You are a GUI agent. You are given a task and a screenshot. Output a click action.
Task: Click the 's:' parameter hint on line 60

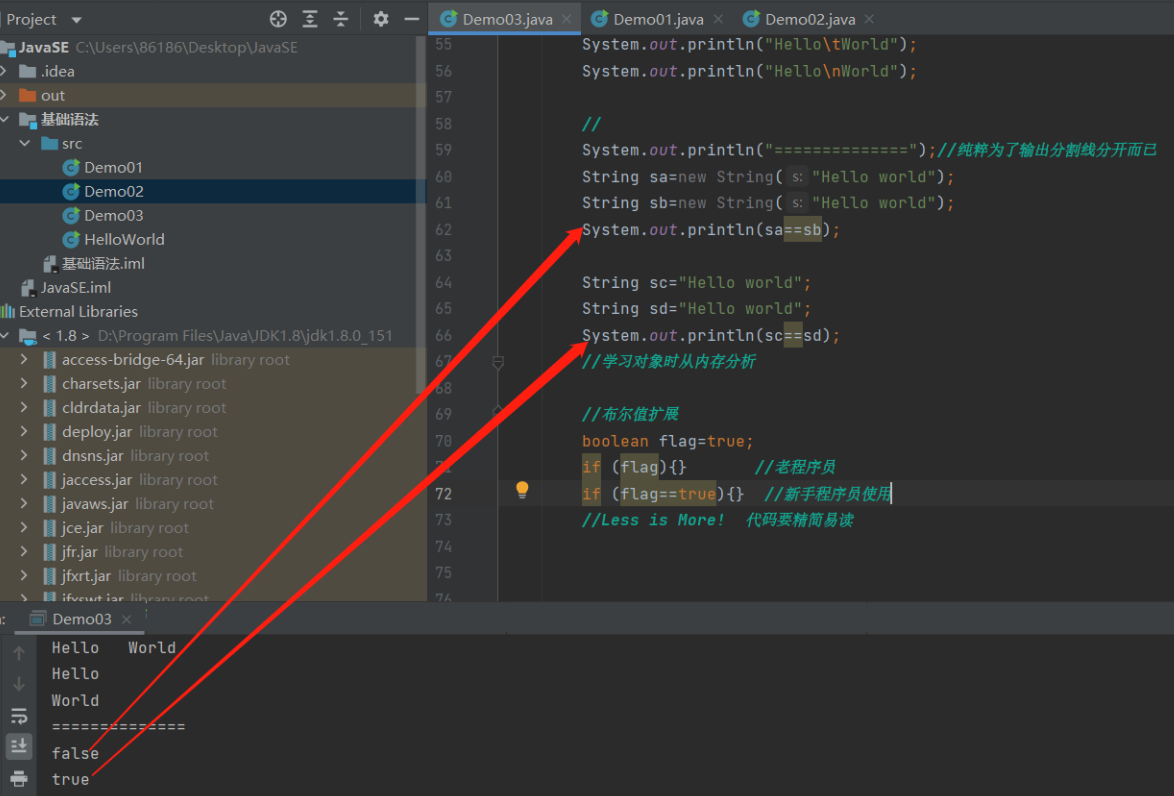(797, 177)
